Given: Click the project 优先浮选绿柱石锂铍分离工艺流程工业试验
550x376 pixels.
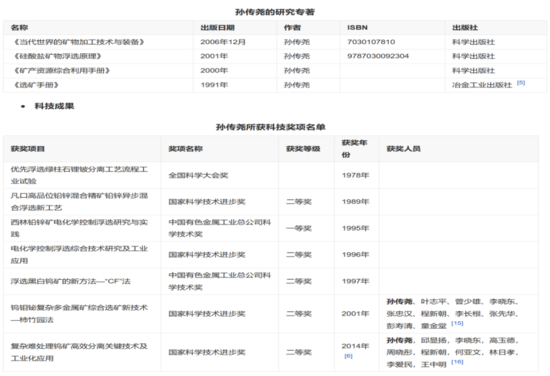Looking at the screenshot, I should coord(79,175).
